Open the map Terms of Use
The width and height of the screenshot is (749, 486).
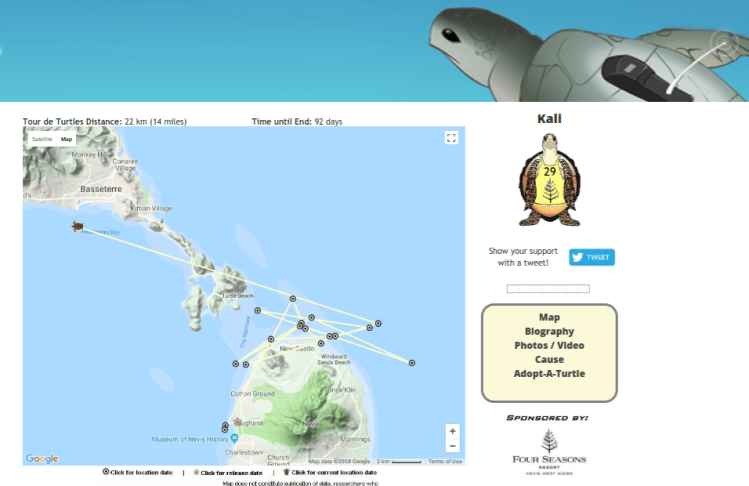coord(445,461)
